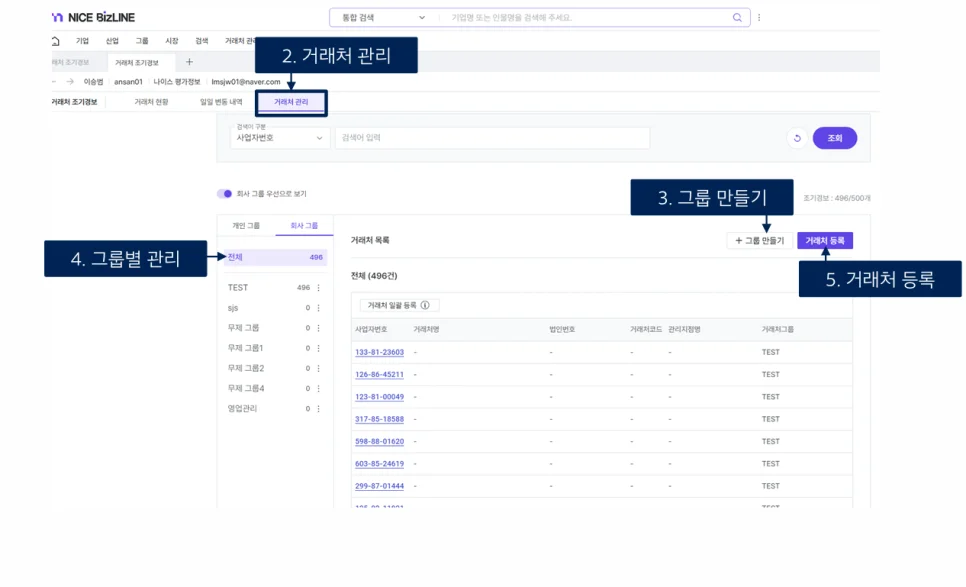The image size is (966, 587).
Task: Click the 조회 search button
Action: 834,139
